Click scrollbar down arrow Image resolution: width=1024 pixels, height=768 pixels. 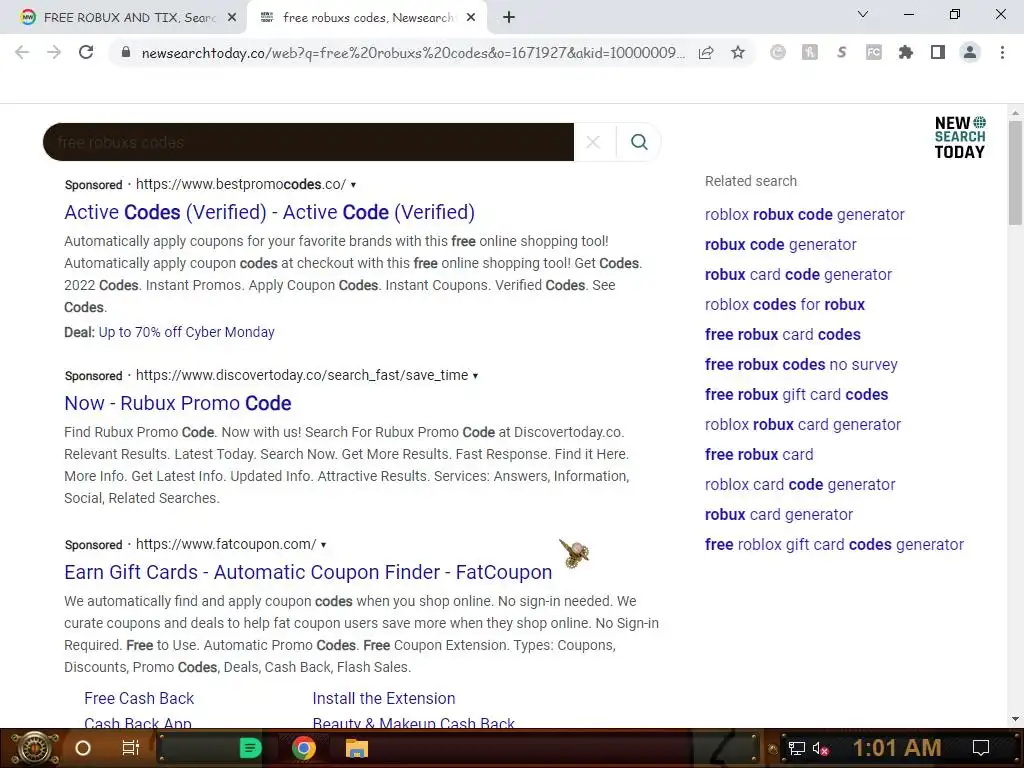click(x=1015, y=719)
